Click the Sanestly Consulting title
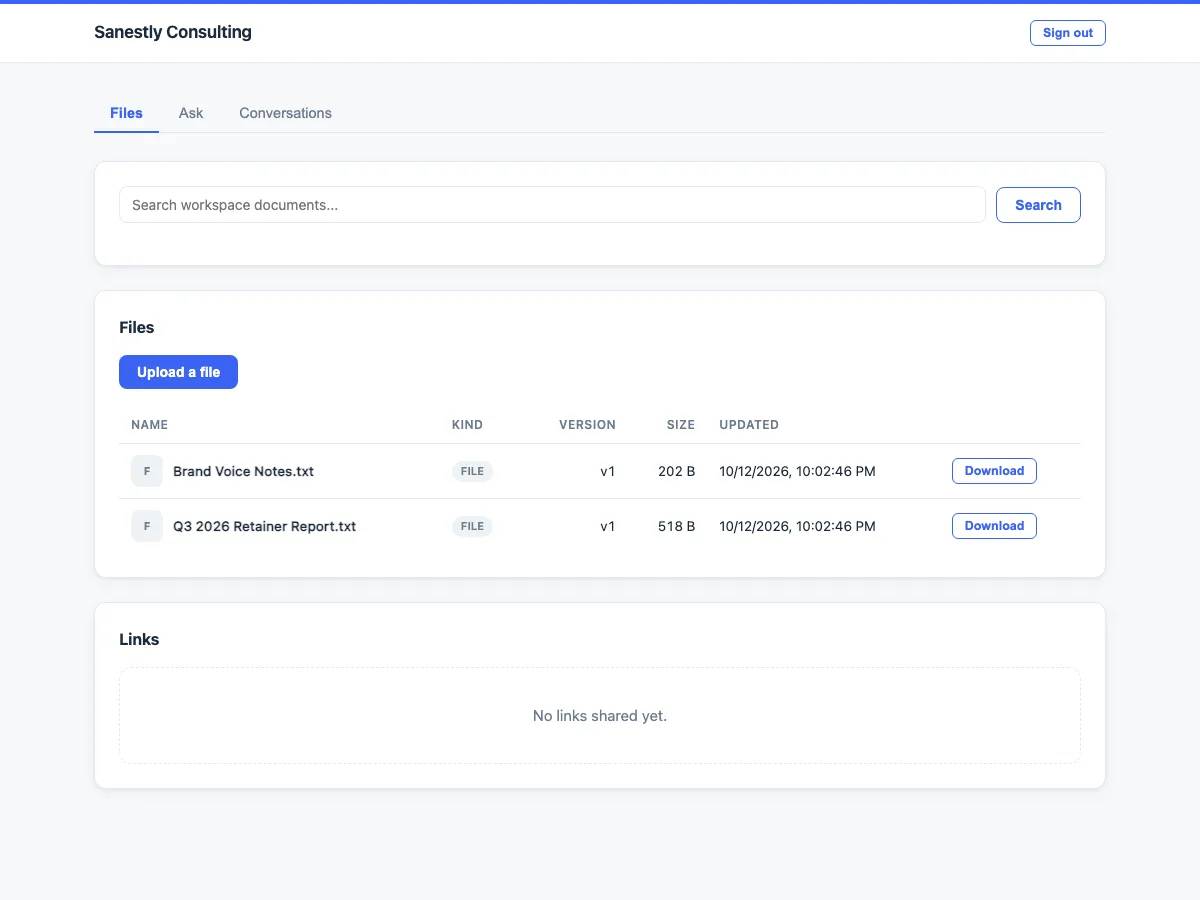The height and width of the screenshot is (900, 1200). (x=173, y=32)
